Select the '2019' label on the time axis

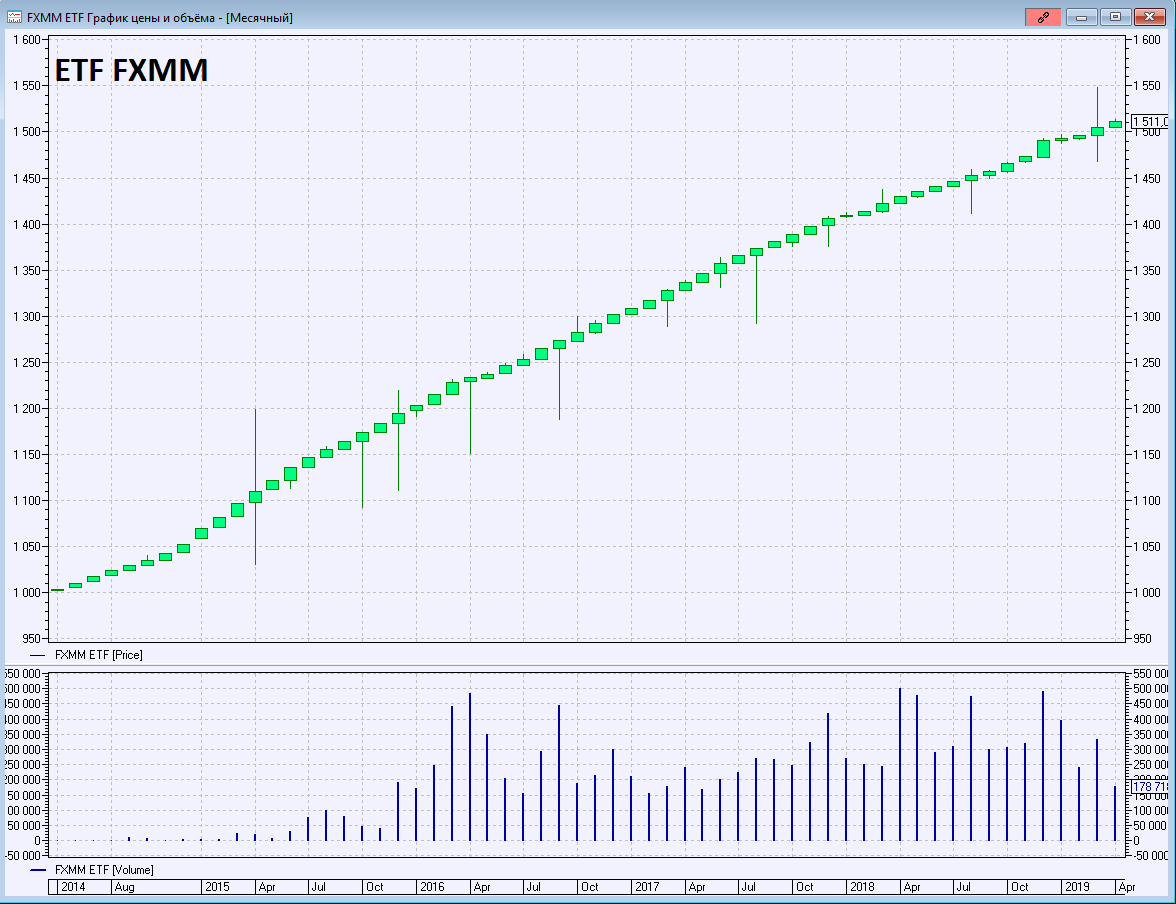click(1077, 887)
